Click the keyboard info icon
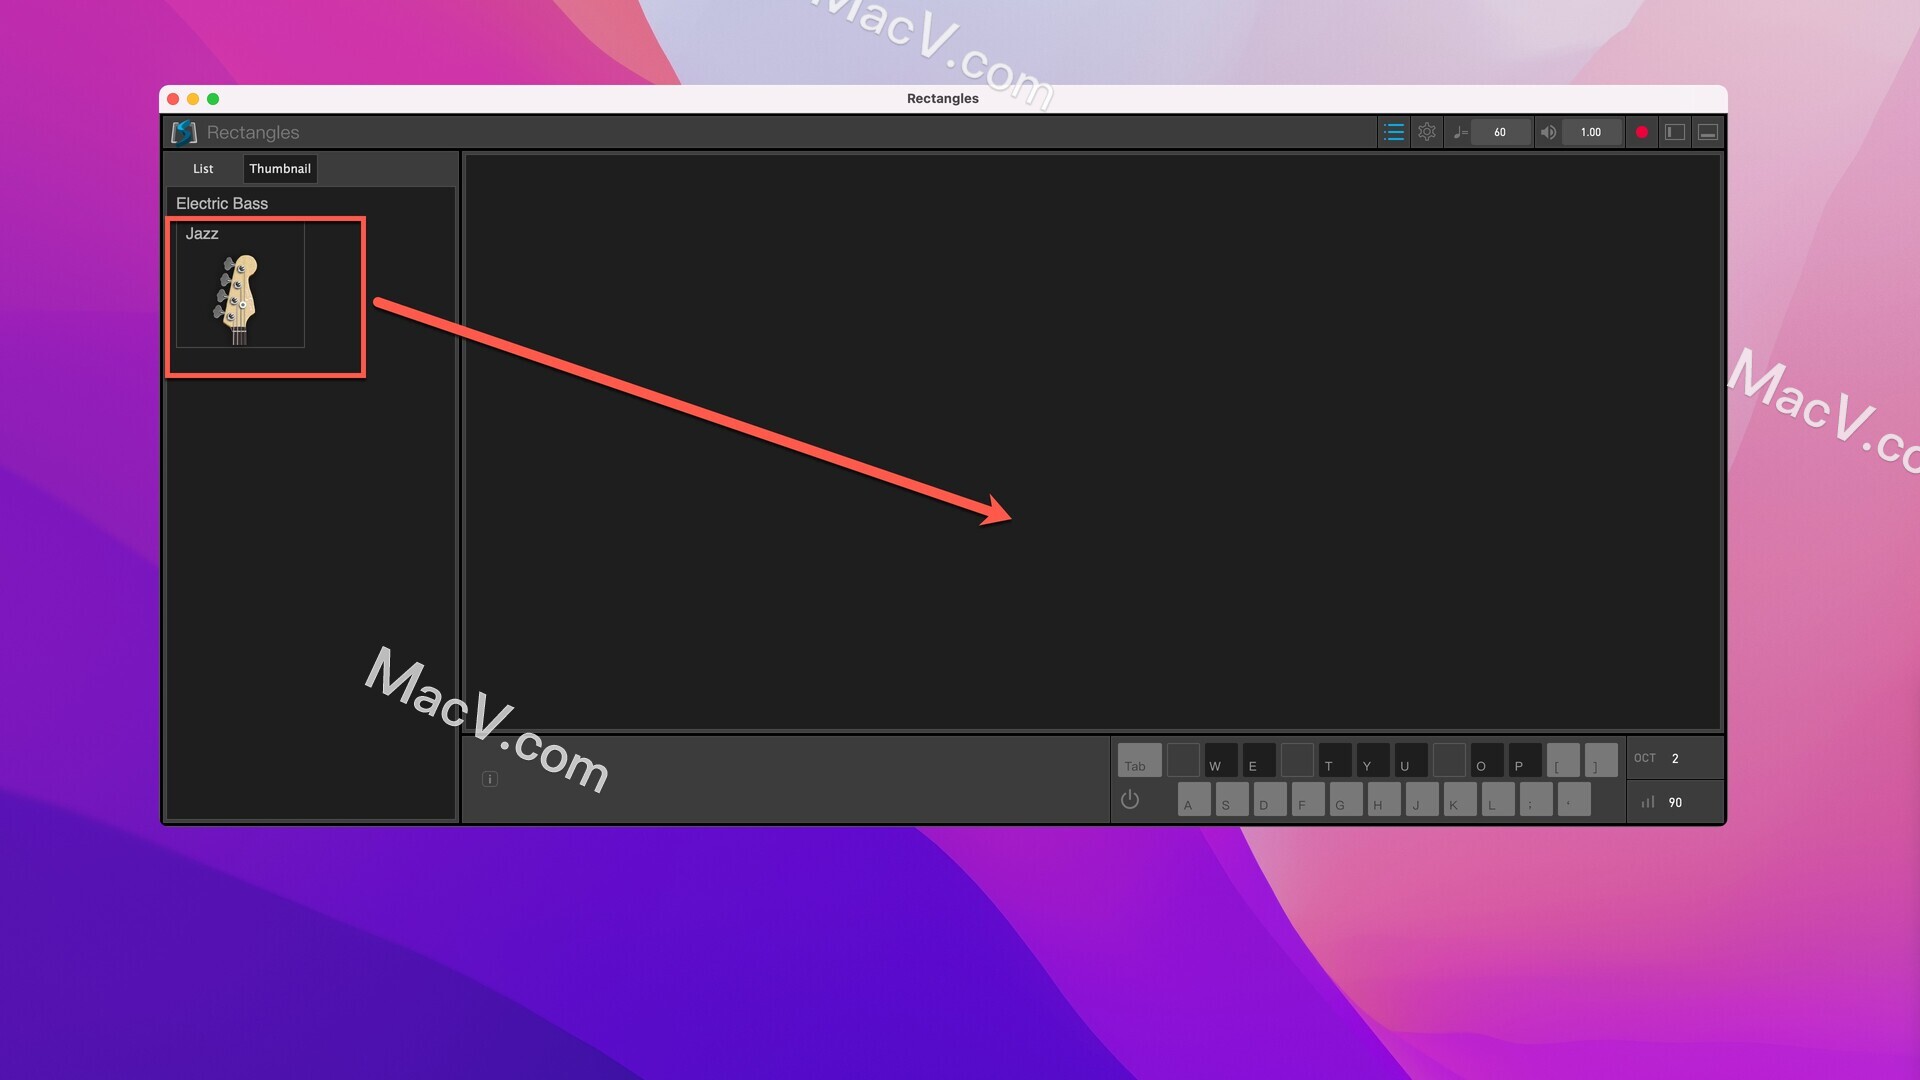 click(489, 778)
